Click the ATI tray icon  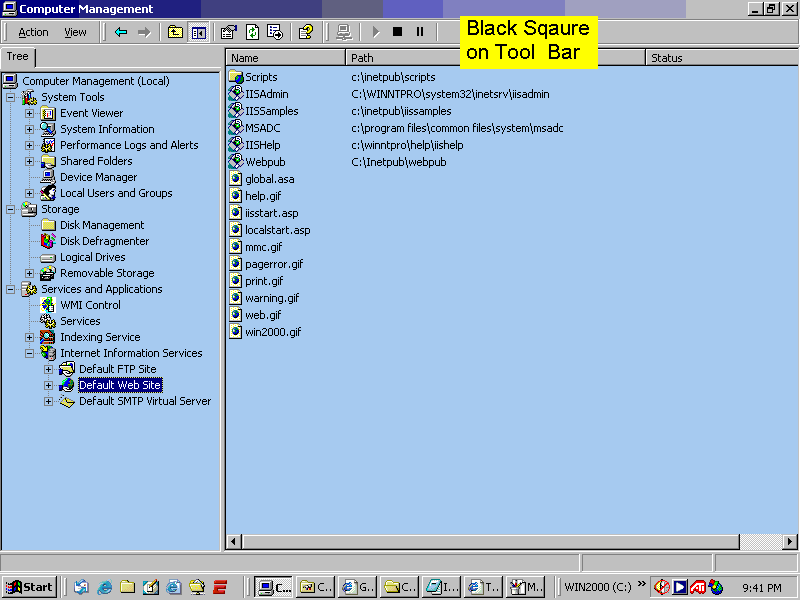click(x=698, y=587)
